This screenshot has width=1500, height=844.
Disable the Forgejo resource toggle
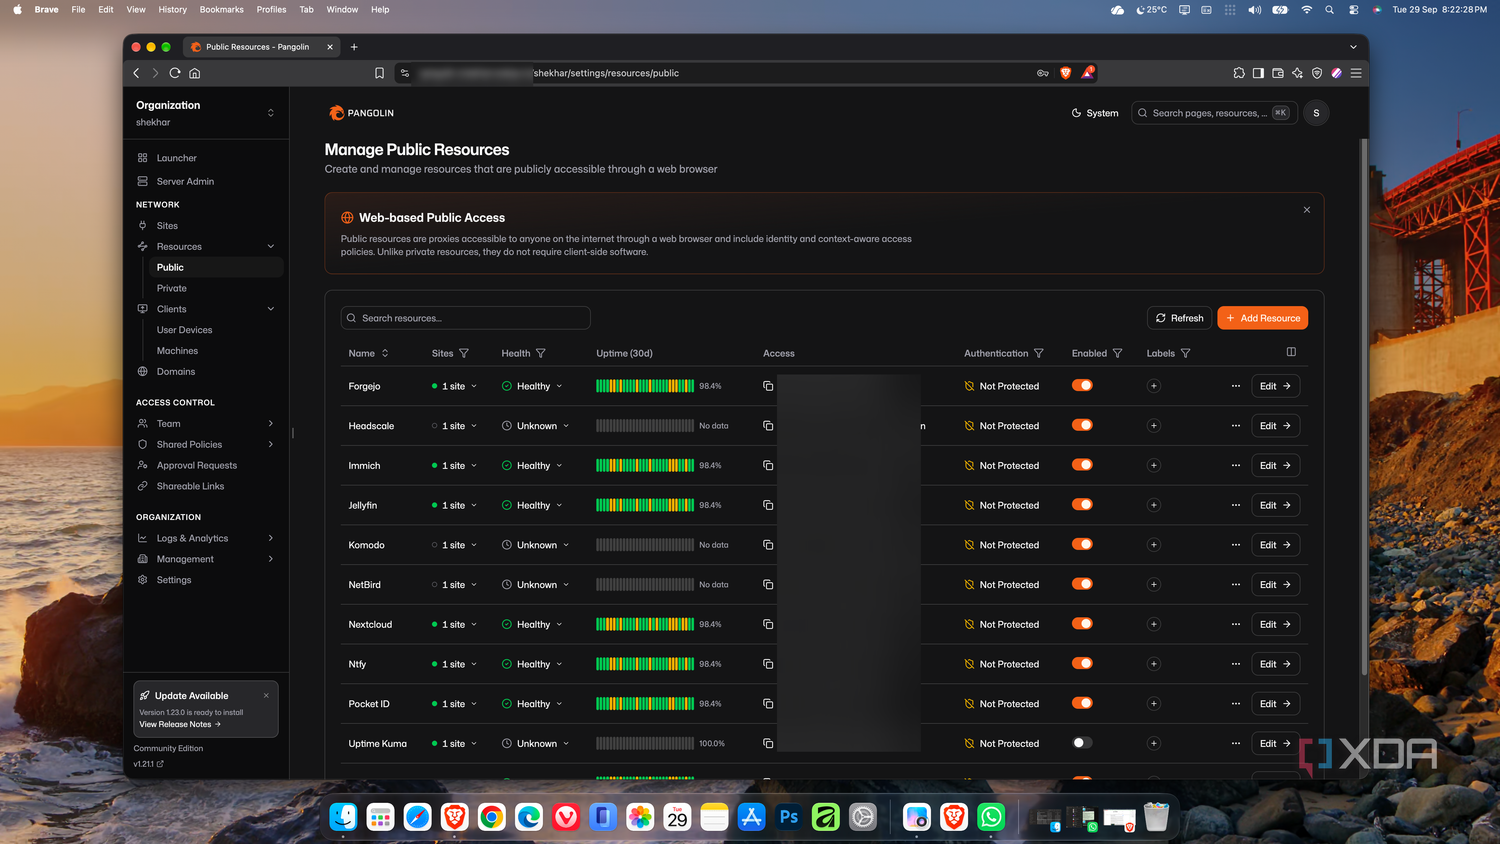coord(1082,385)
